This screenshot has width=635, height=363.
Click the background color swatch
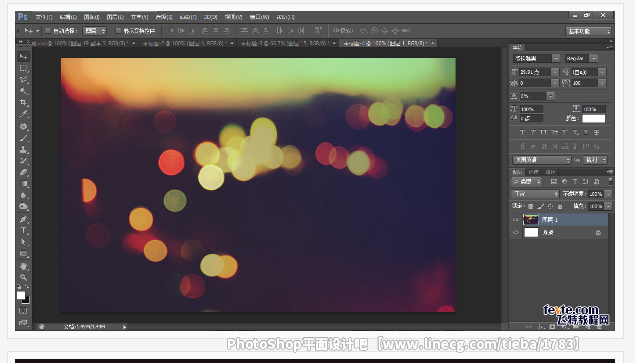[x=26, y=300]
